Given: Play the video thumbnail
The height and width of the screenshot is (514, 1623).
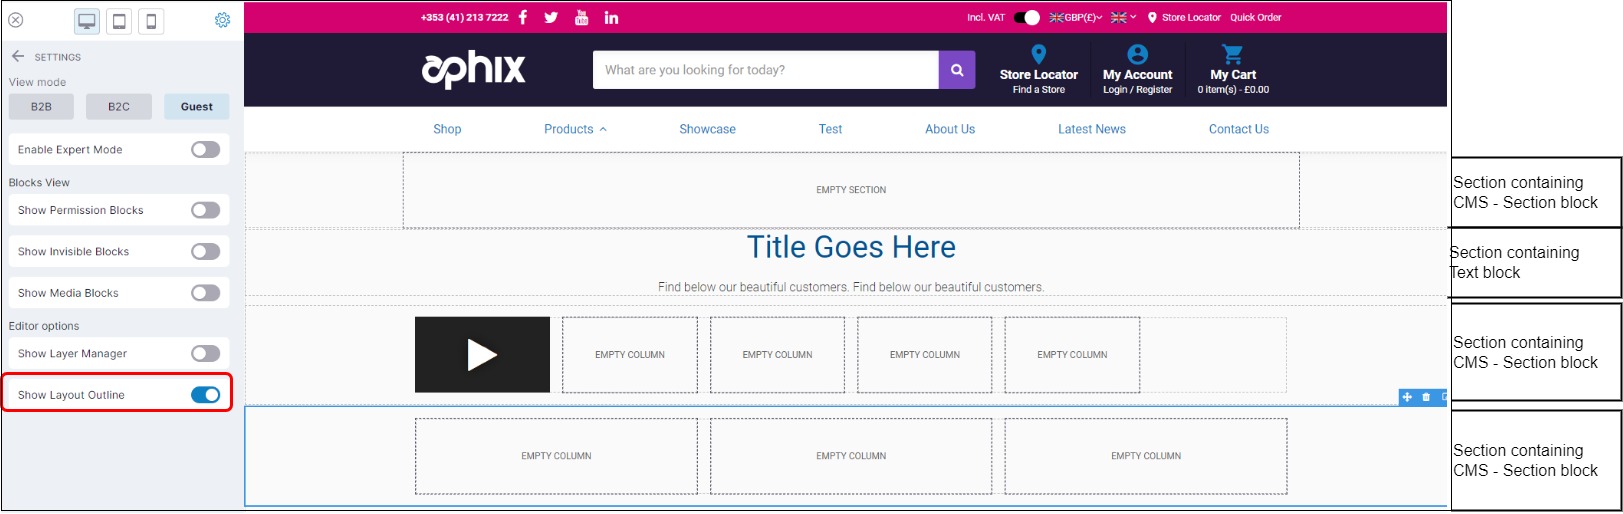Looking at the screenshot, I should point(482,355).
